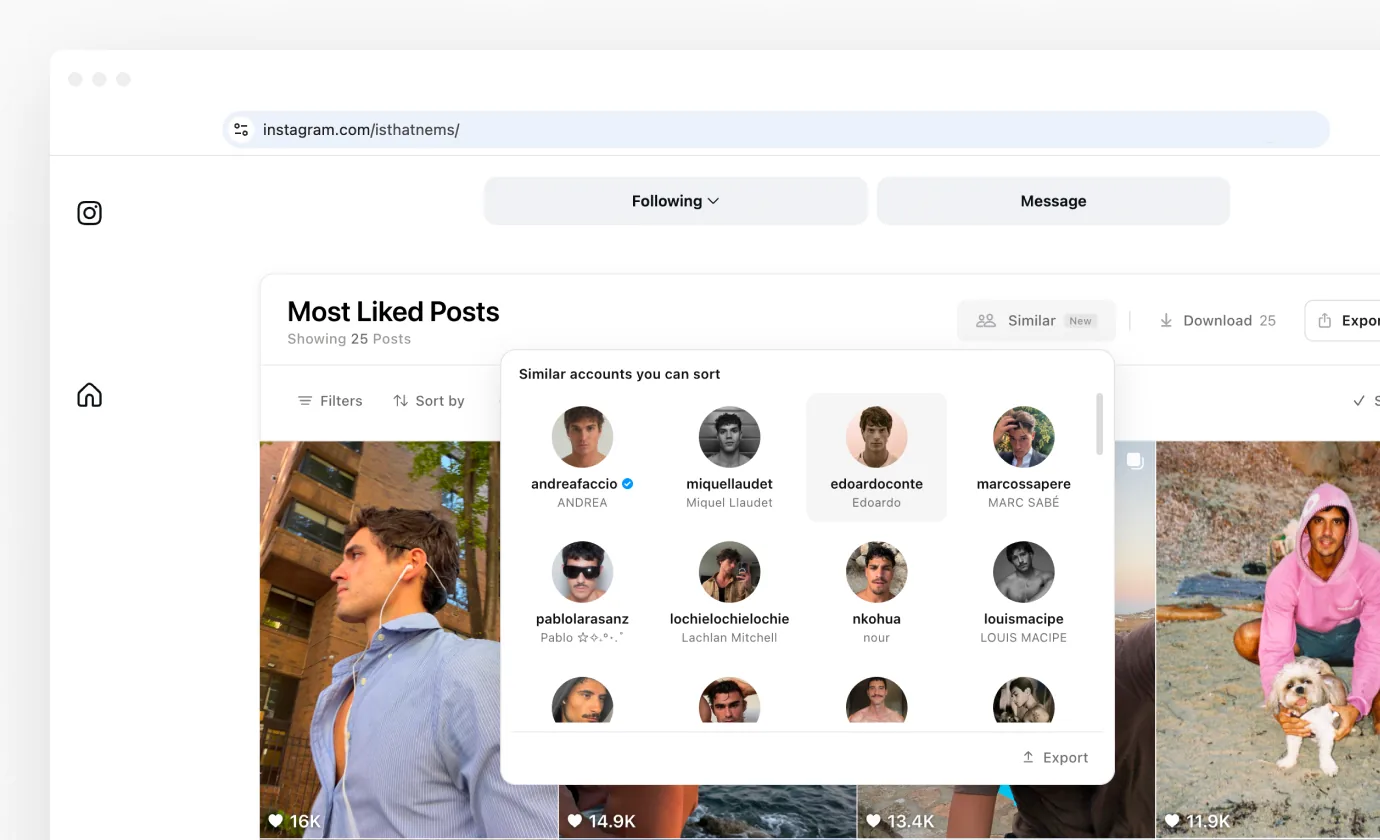Go to Instagram Home icon

[x=90, y=395]
